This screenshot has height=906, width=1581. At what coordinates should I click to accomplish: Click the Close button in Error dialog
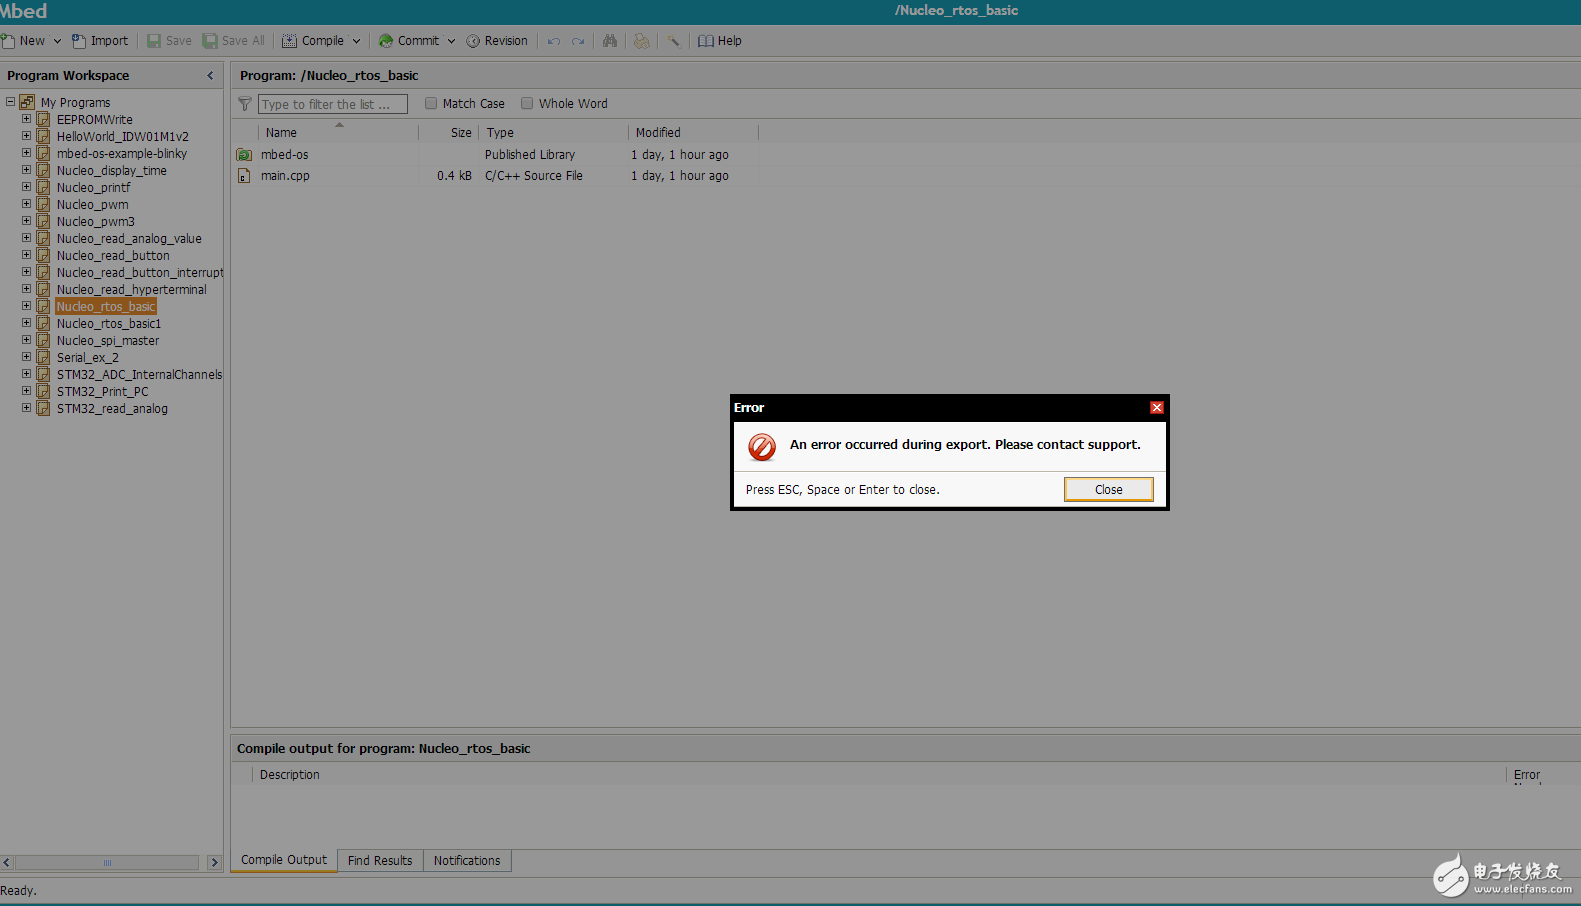(1108, 489)
